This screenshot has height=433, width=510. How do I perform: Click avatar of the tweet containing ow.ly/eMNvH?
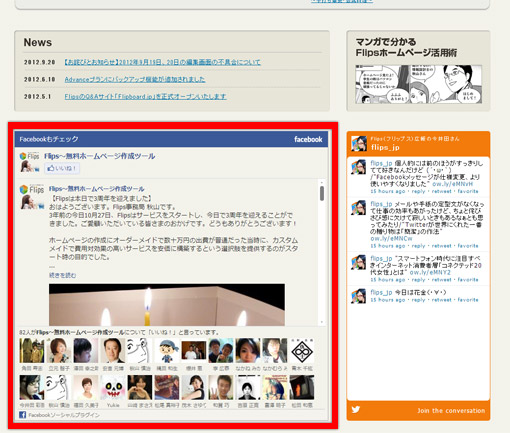359,167
